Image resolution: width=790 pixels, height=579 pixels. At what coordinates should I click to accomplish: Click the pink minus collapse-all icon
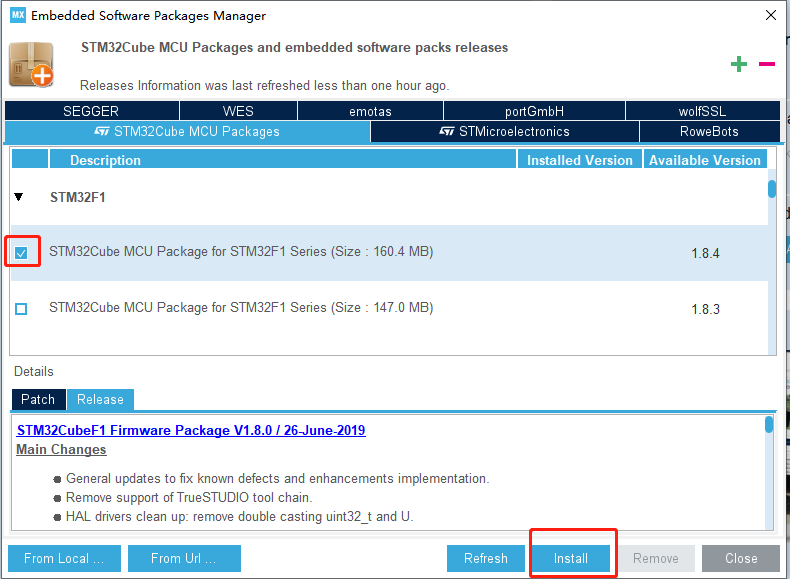(x=767, y=64)
